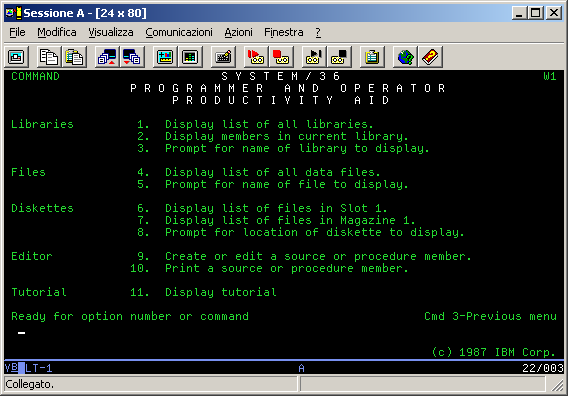Open the Modifica menu
568x396 pixels.
57,33
